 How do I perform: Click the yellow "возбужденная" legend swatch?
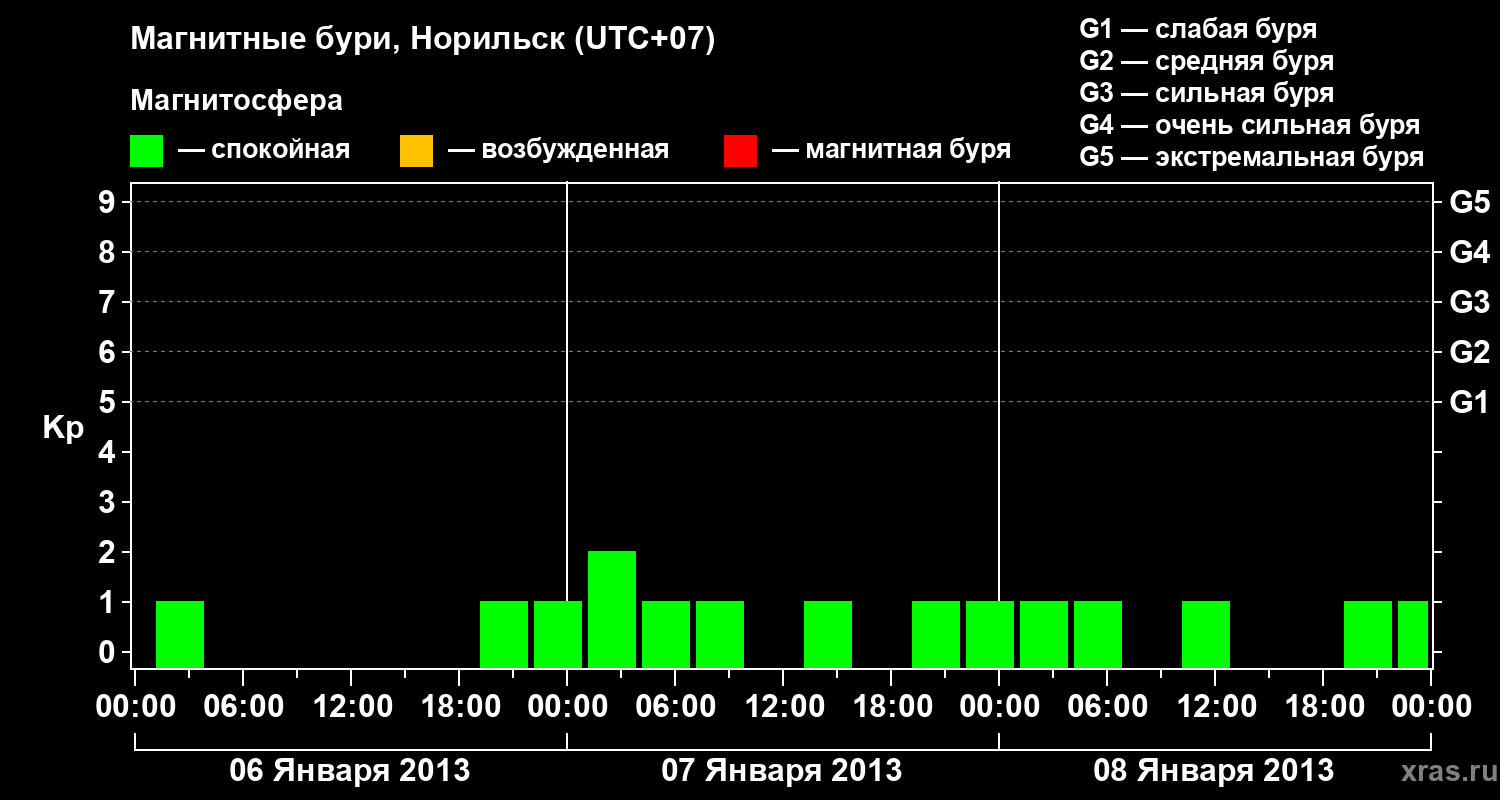point(416,151)
